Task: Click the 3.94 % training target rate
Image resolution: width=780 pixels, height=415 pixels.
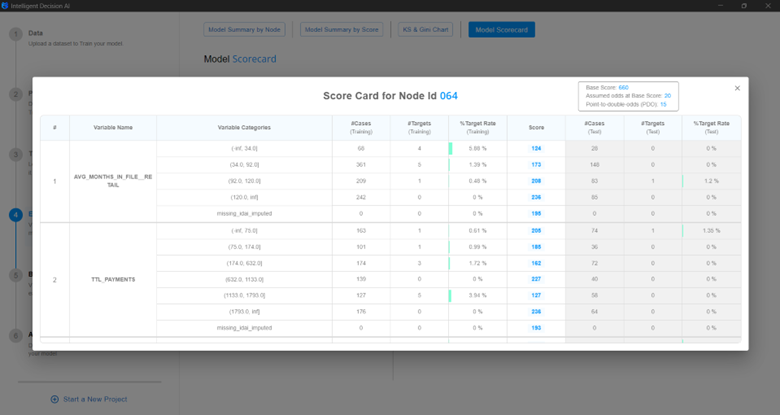Action: 478,295
